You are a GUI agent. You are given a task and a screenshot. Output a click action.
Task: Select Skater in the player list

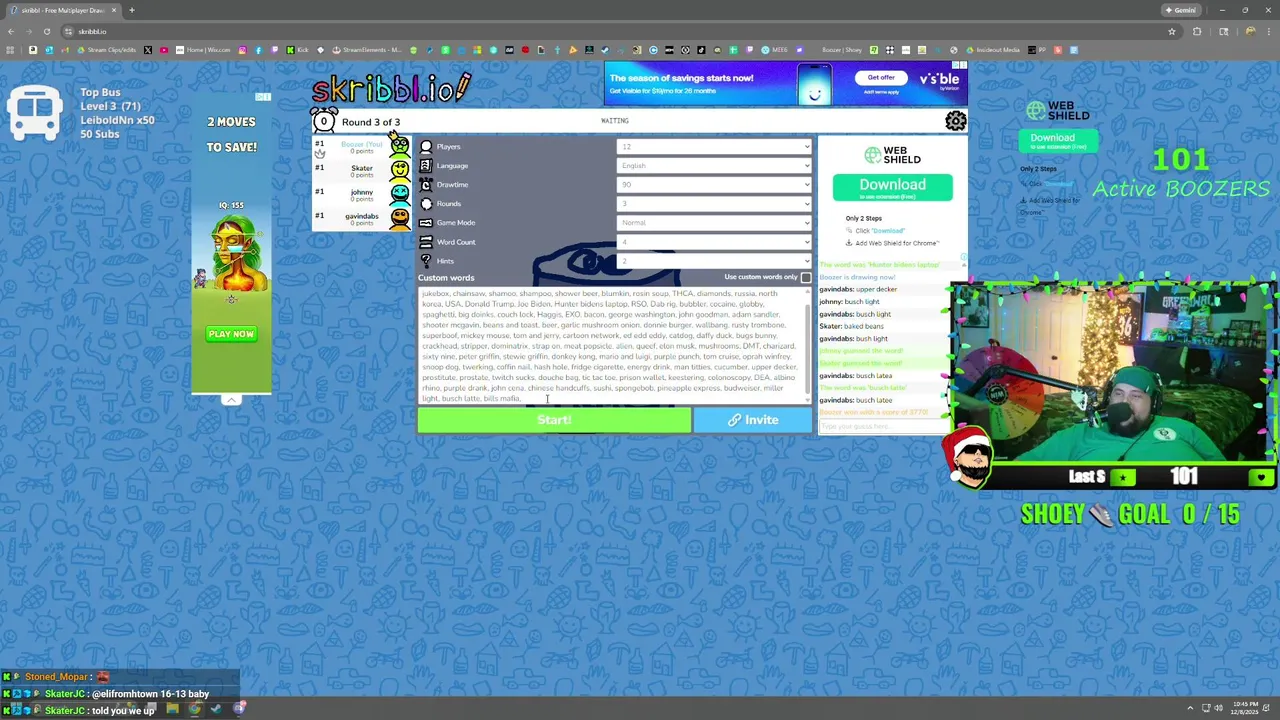tap(362, 170)
